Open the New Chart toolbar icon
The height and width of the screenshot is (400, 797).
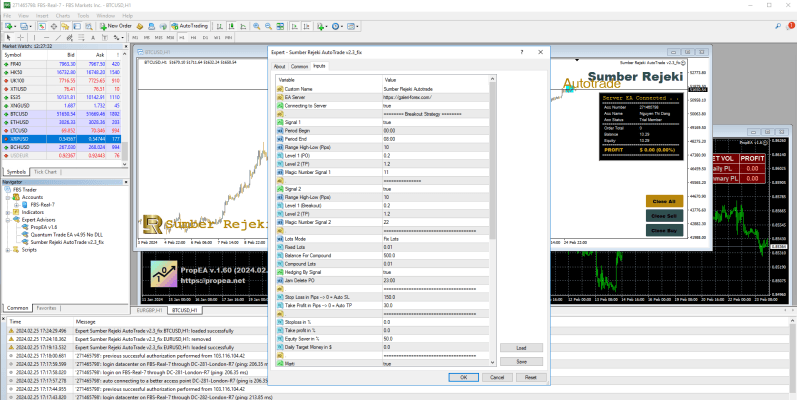click(x=10, y=26)
